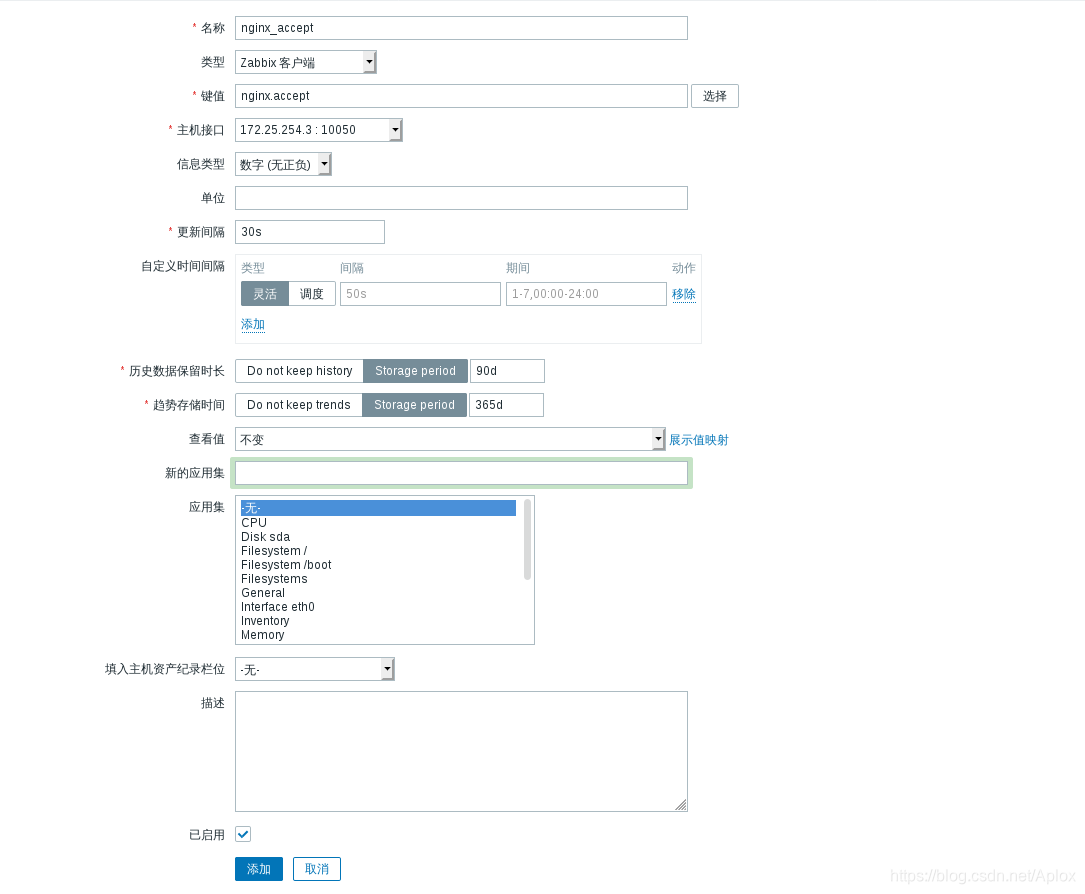The image size is (1085, 894).
Task: Select CPU in the 应用集 list
Action: pos(378,522)
